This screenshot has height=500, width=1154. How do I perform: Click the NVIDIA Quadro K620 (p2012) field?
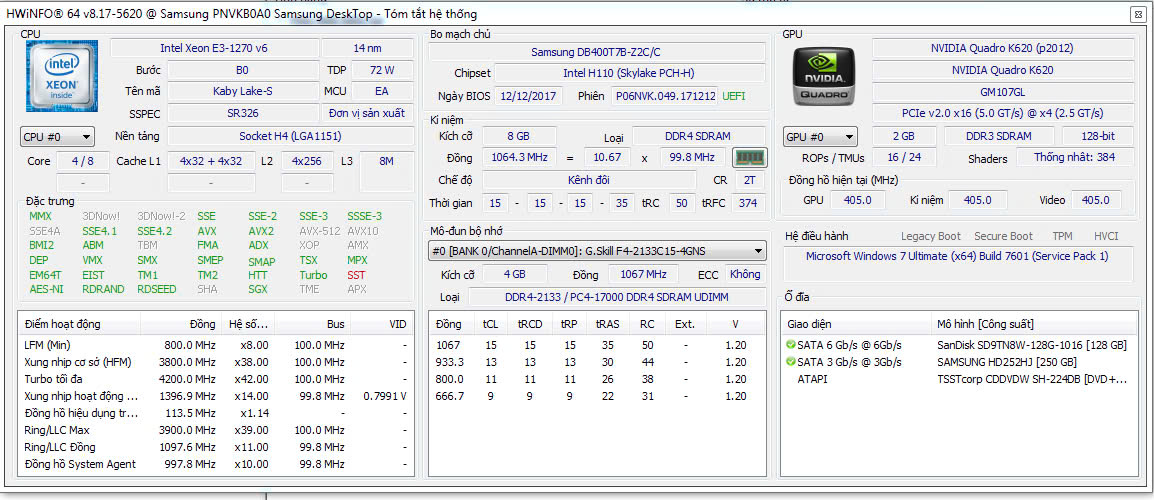click(x=1002, y=48)
